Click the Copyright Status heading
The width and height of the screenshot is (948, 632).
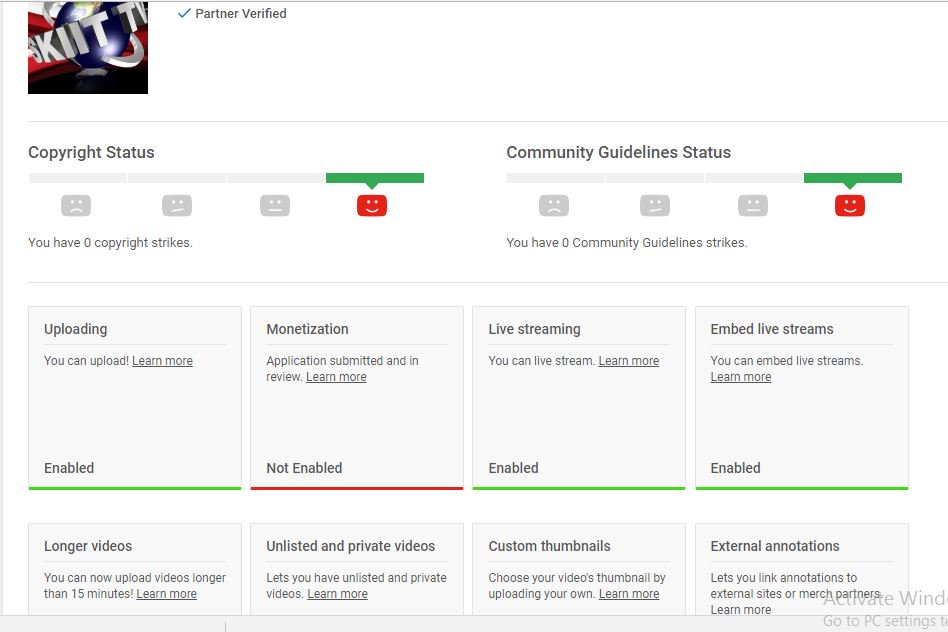91,152
